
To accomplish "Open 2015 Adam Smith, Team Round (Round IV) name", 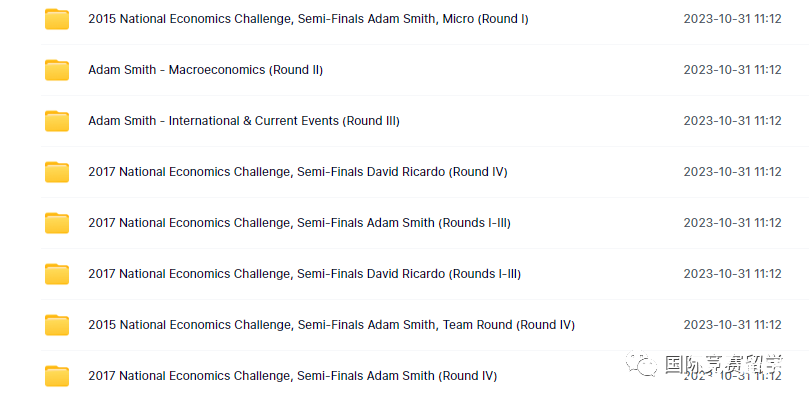I will 331,325.
